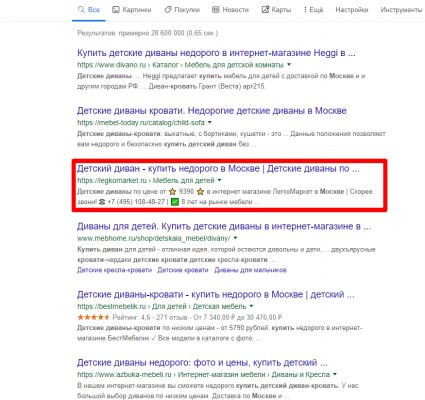Open the bestmebelik 'Детские диваны-кровати' result
Image resolution: width=425 pixels, height=400 pixels.
pyautogui.click(x=216, y=295)
